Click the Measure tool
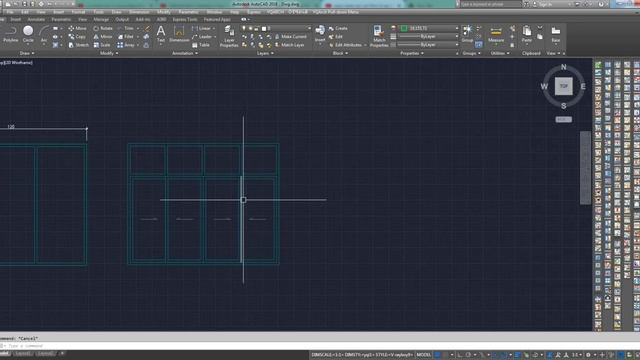 [496, 34]
